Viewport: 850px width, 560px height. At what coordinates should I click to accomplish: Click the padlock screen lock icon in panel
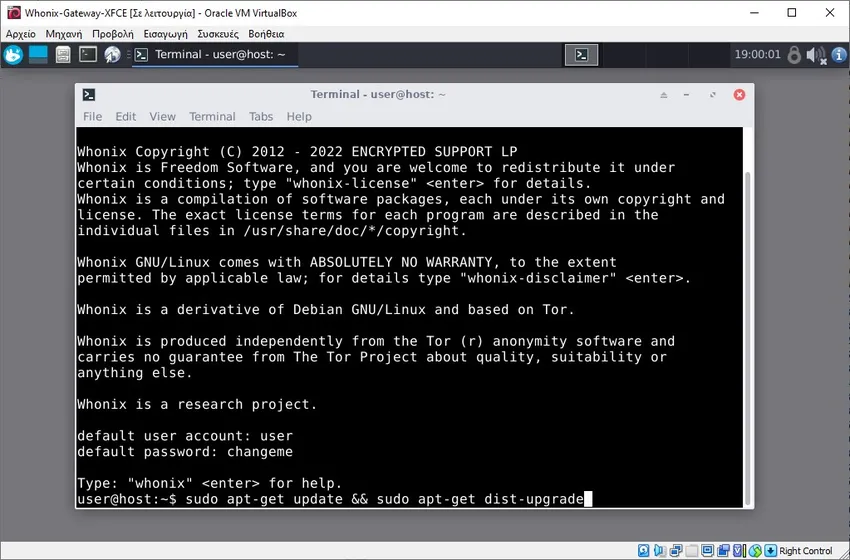[794, 55]
